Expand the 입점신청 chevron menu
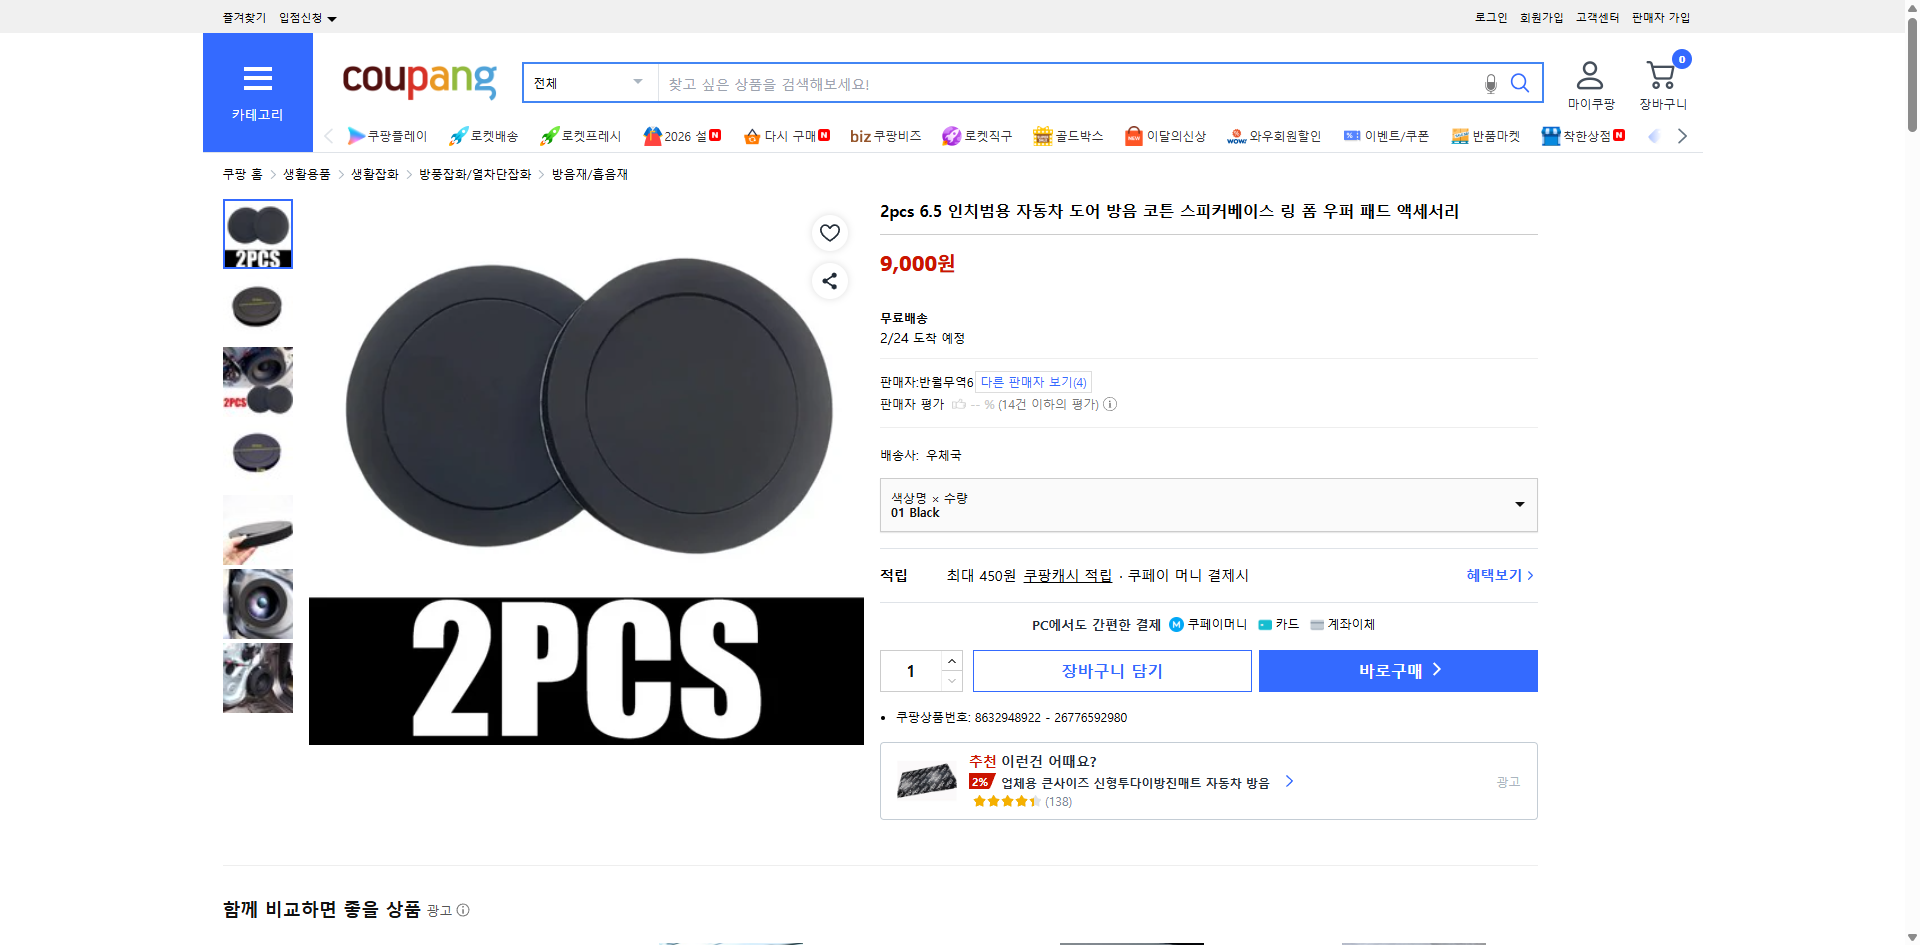This screenshot has width=1920, height=945. pyautogui.click(x=332, y=17)
